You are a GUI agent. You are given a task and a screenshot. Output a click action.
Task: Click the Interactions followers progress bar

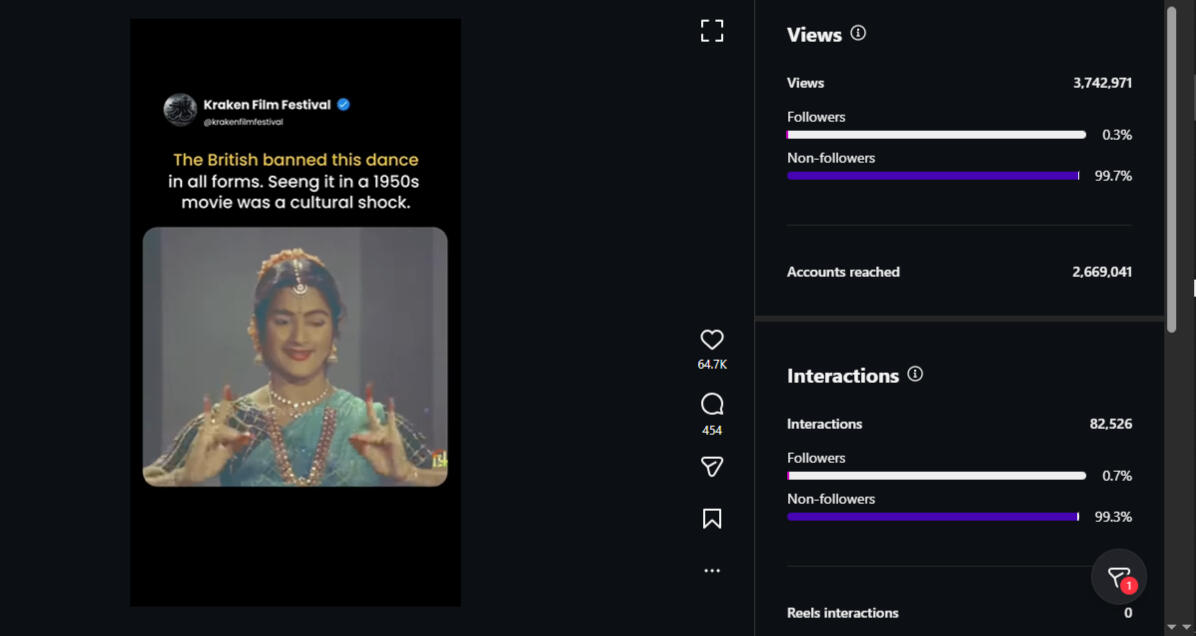tap(936, 476)
